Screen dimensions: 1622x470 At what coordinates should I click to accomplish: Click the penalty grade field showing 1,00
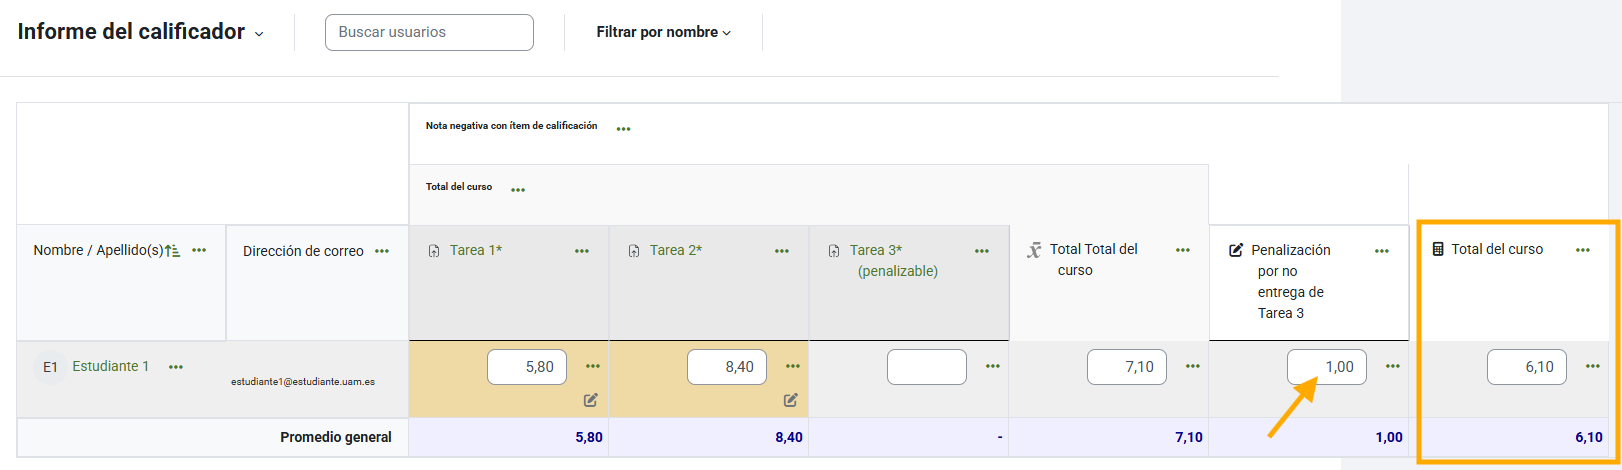click(1327, 367)
